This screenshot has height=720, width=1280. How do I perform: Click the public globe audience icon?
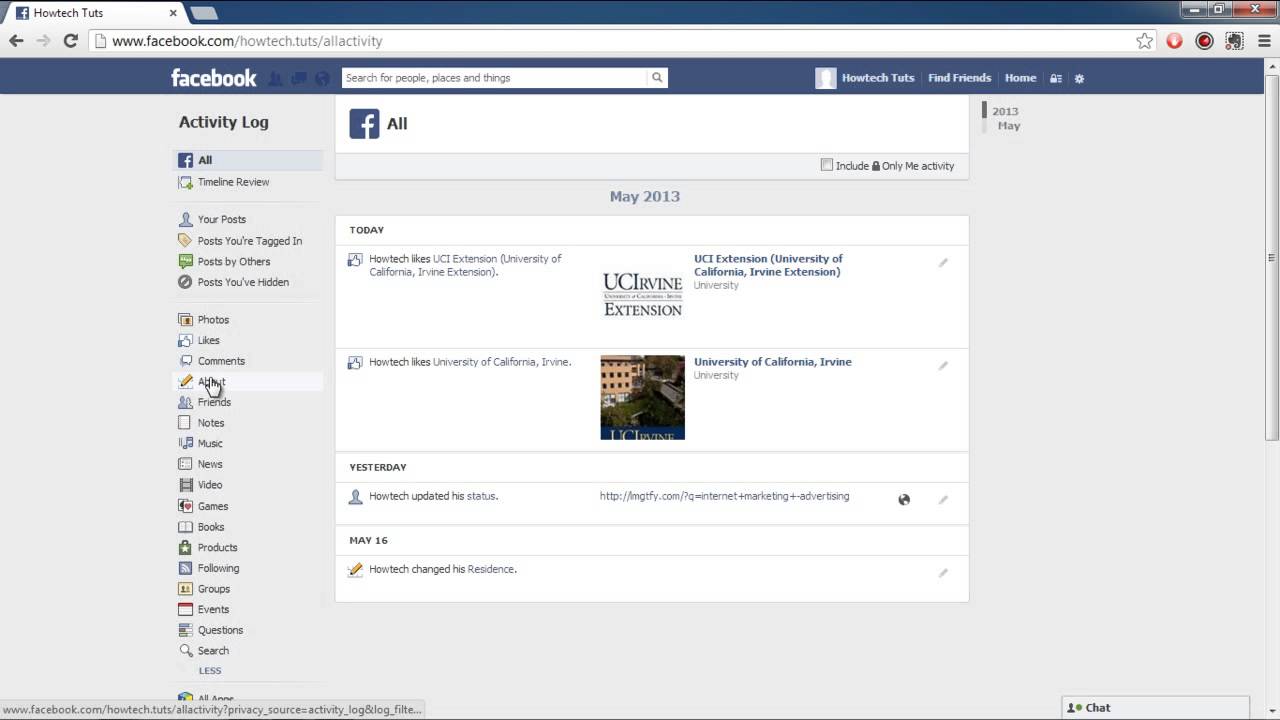pos(904,500)
